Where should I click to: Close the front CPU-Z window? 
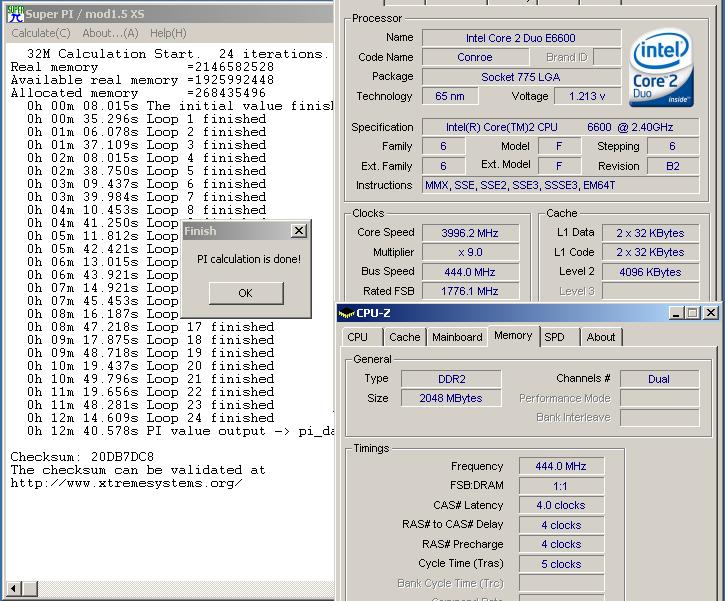coord(711,313)
